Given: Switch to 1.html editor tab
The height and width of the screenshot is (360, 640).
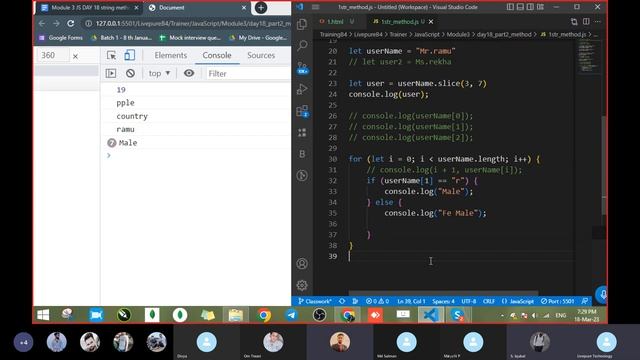Looking at the screenshot, I should click(337, 21).
